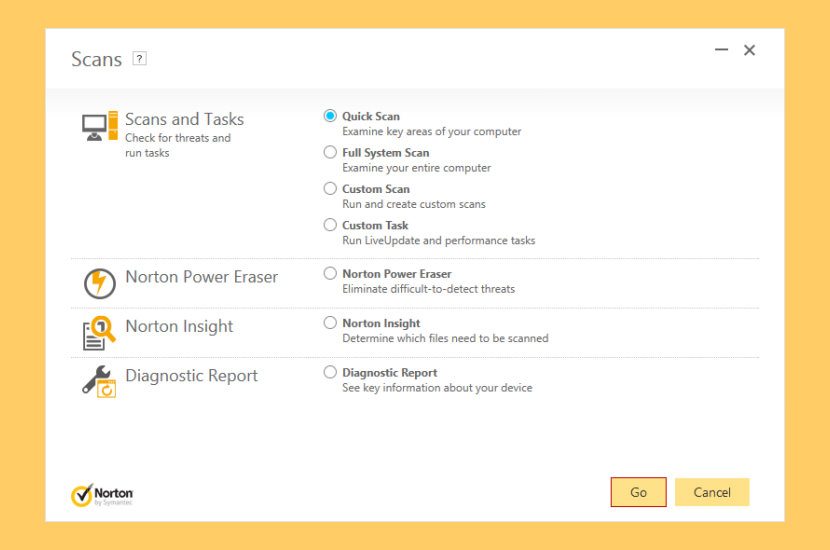Choose the Full System Scan option
Viewport: 830px width, 550px height.
(330, 153)
